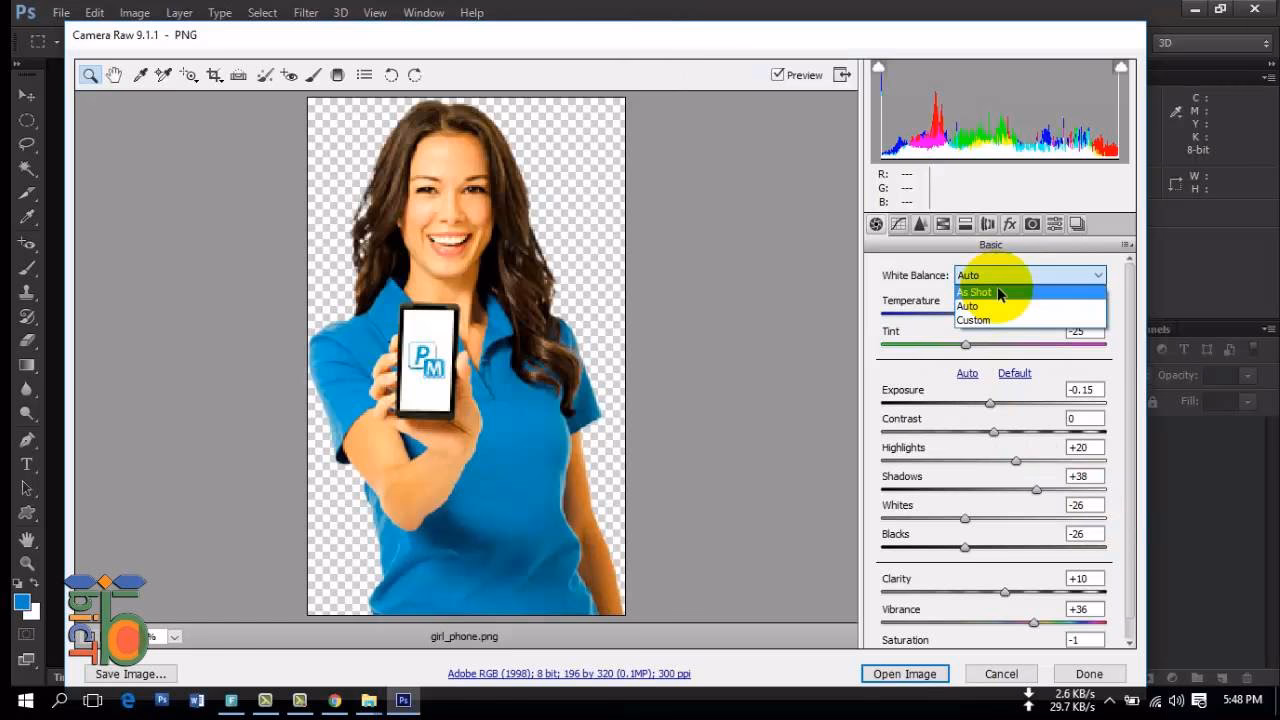Click the Open Image button

(x=905, y=673)
